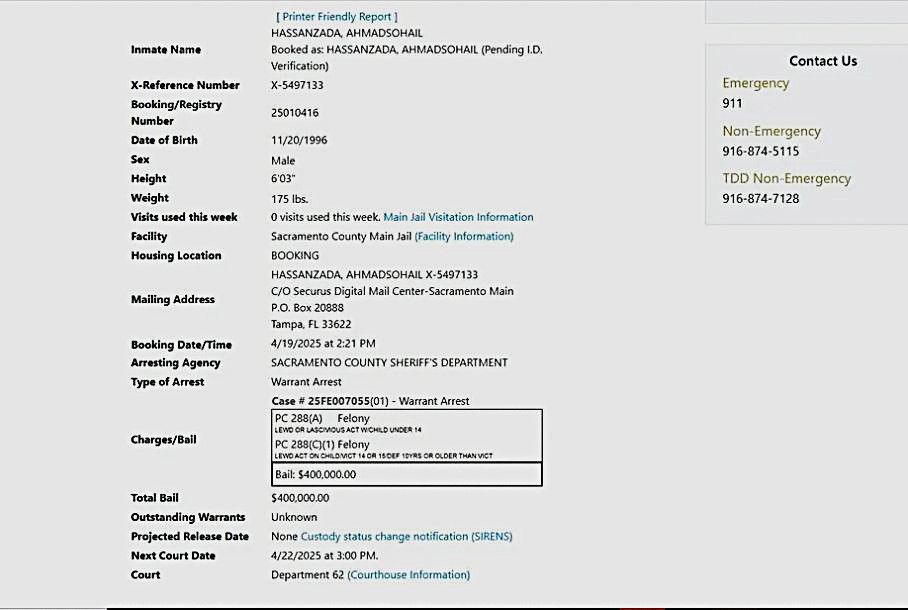The height and width of the screenshot is (610, 908).
Task: Click the Case # 25FE007055 heading
Action: pyautogui.click(x=370, y=401)
